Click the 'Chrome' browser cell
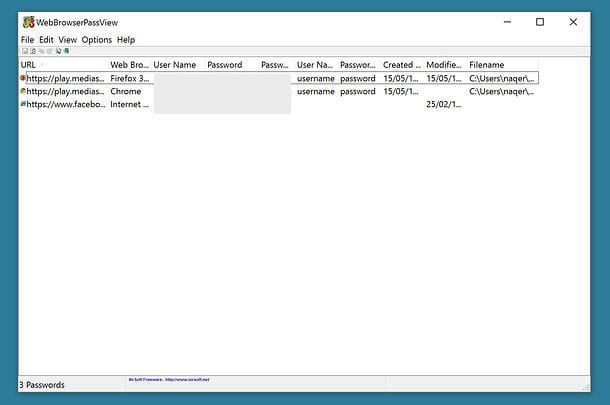The width and height of the screenshot is (610, 405). tap(126, 91)
